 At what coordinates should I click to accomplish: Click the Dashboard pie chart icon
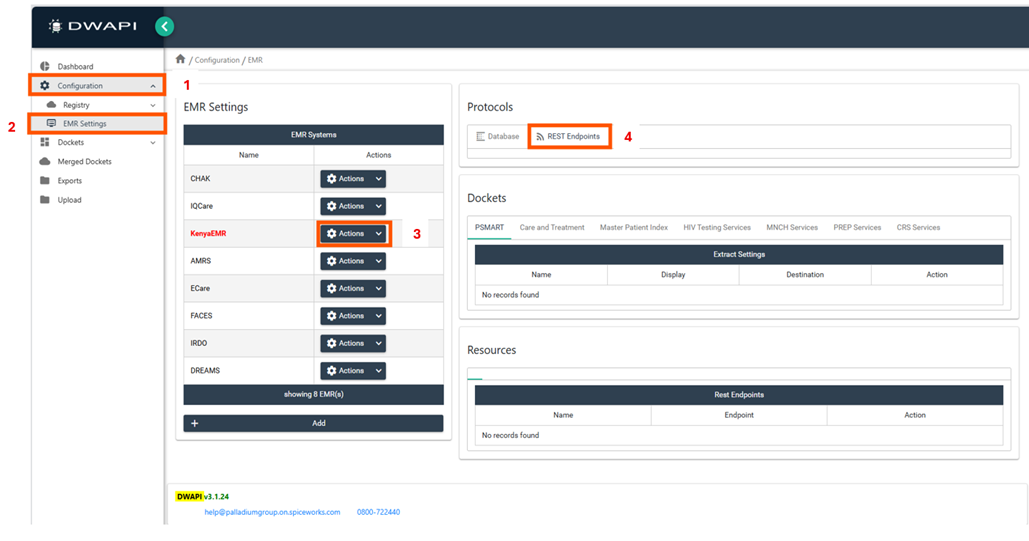click(45, 66)
